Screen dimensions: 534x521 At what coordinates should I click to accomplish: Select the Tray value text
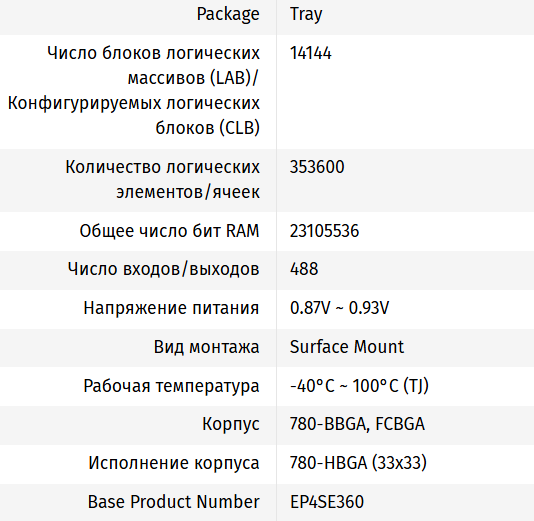pyautogui.click(x=306, y=15)
